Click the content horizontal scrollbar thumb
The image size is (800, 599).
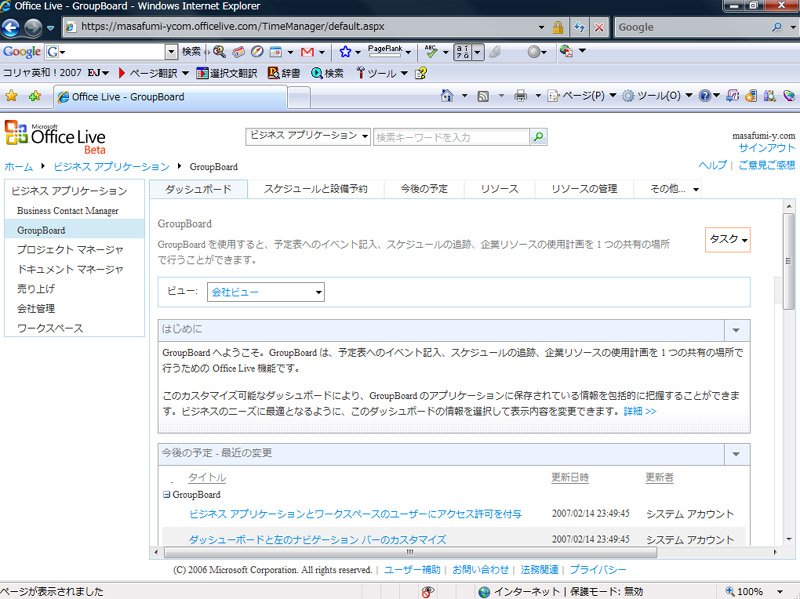coord(410,552)
